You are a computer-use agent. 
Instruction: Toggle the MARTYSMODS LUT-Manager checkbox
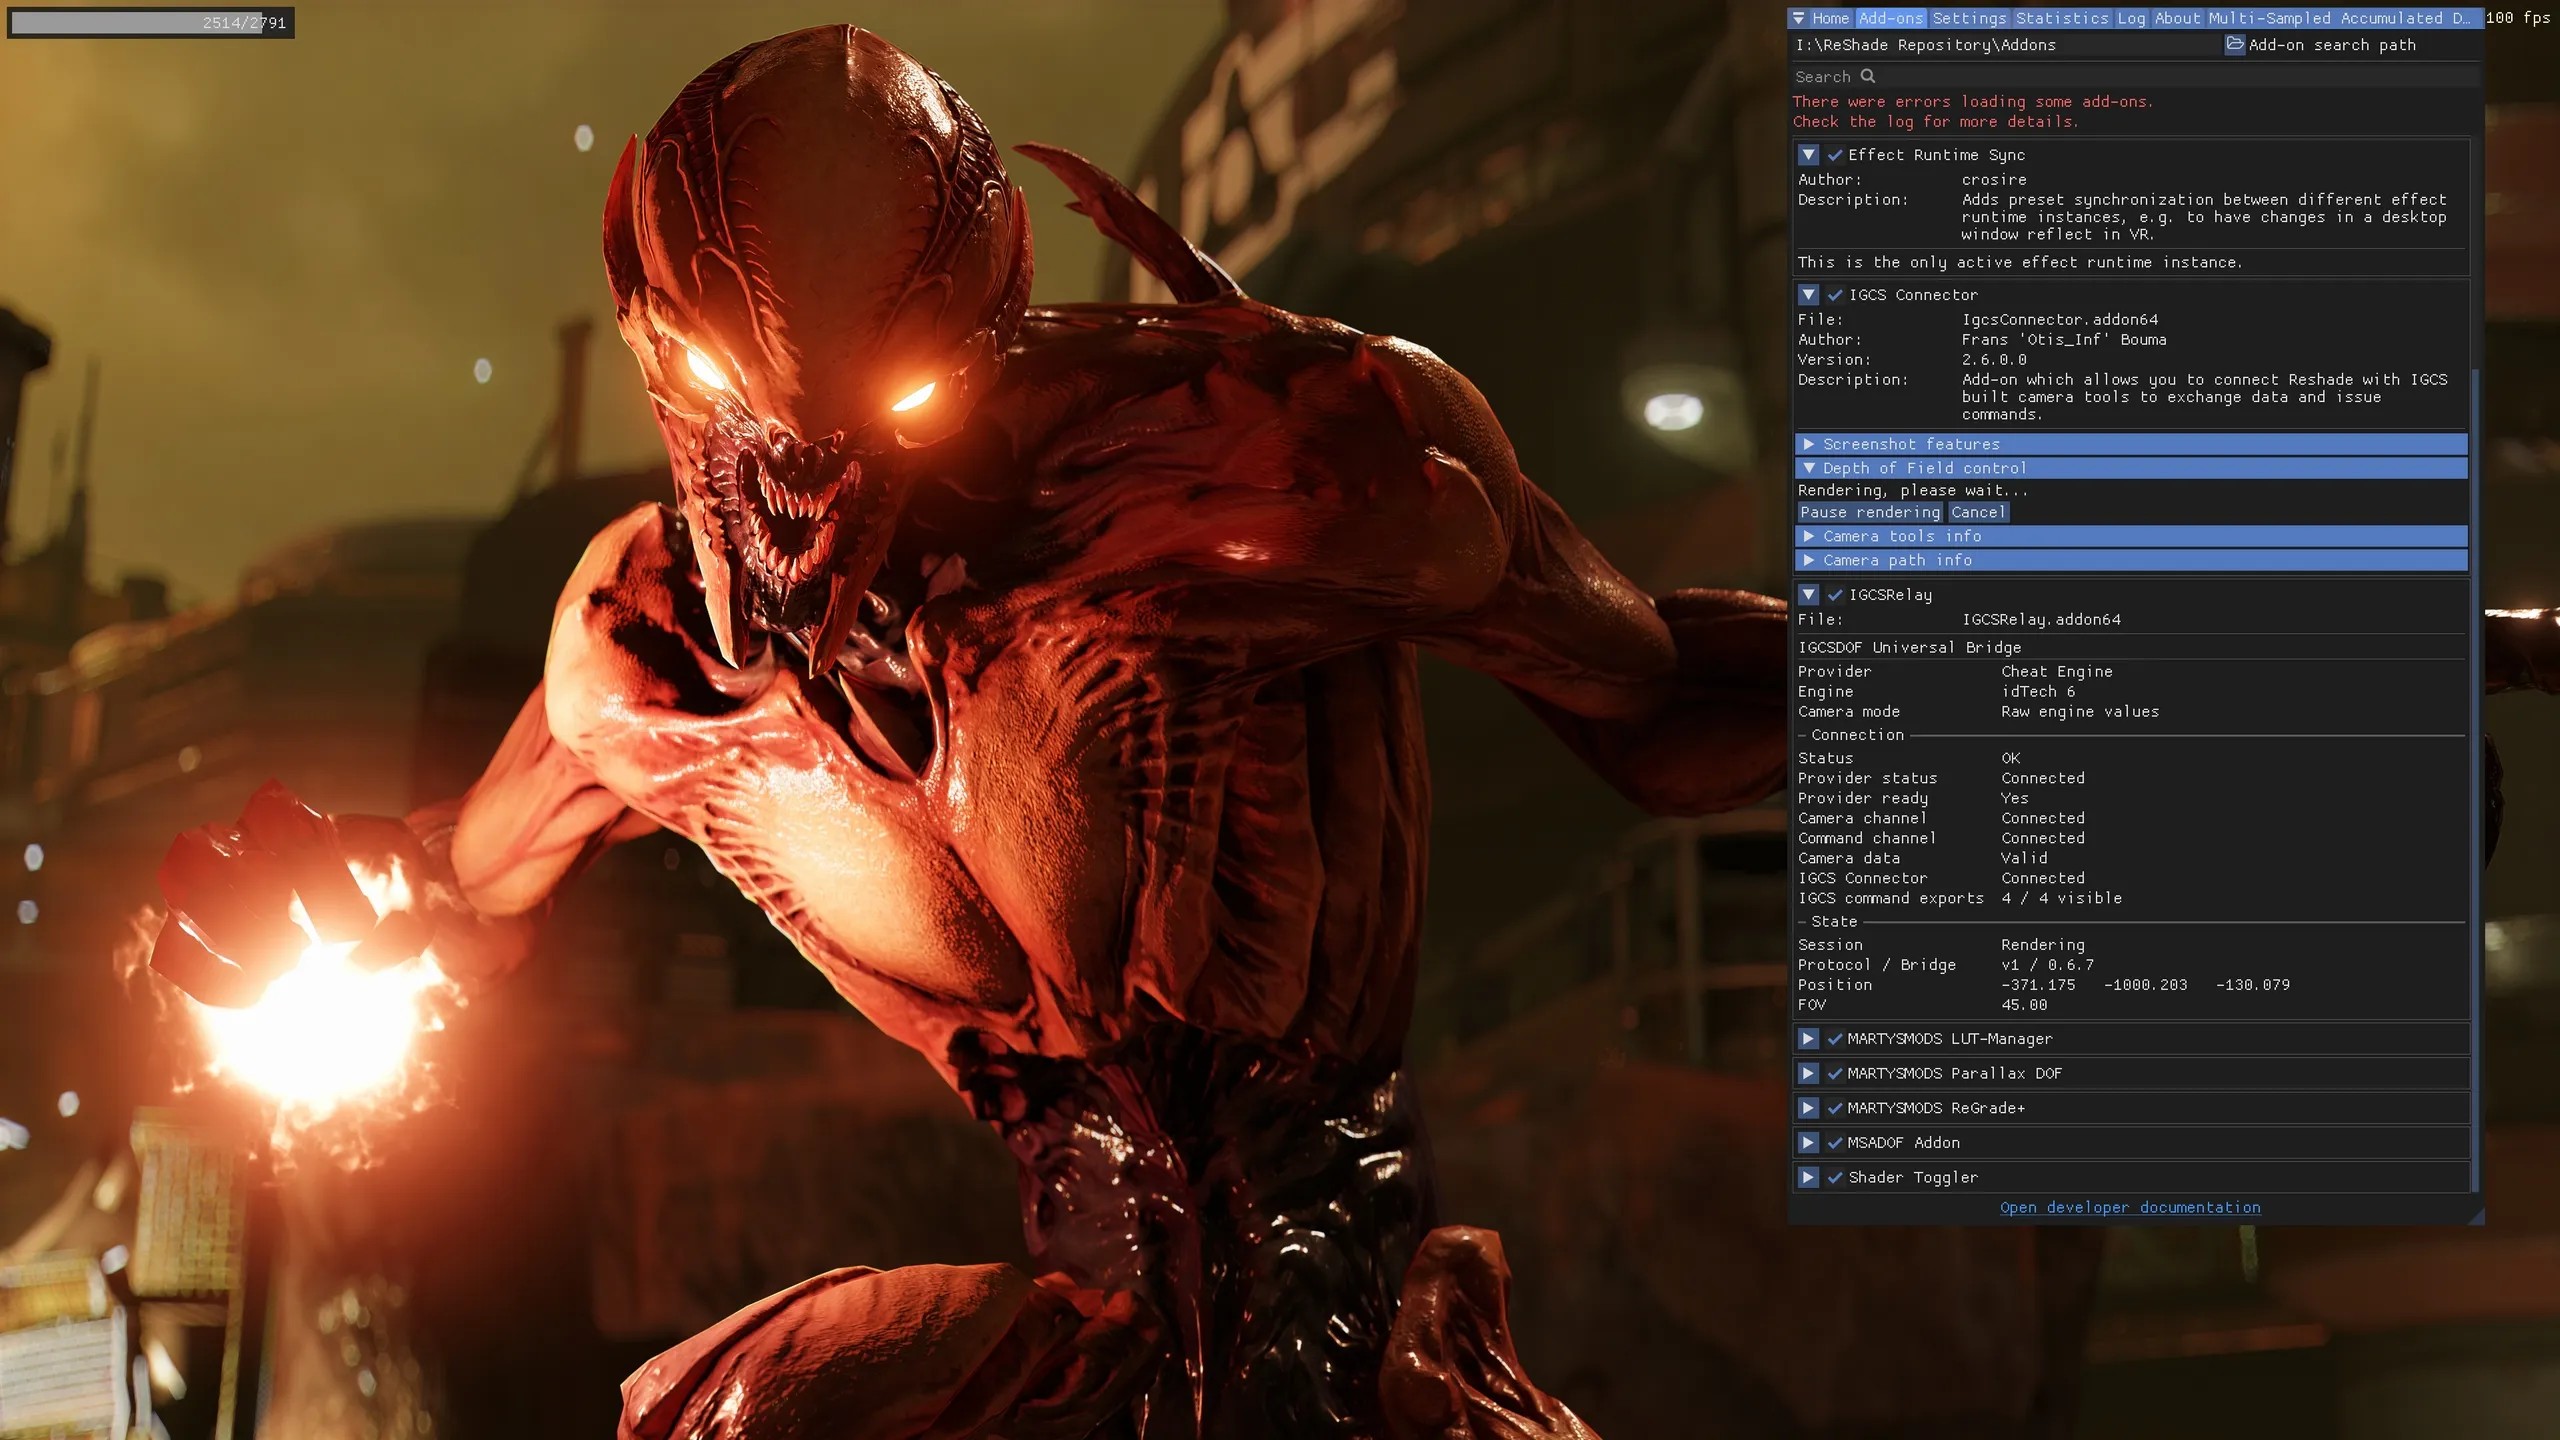[x=1835, y=1039]
